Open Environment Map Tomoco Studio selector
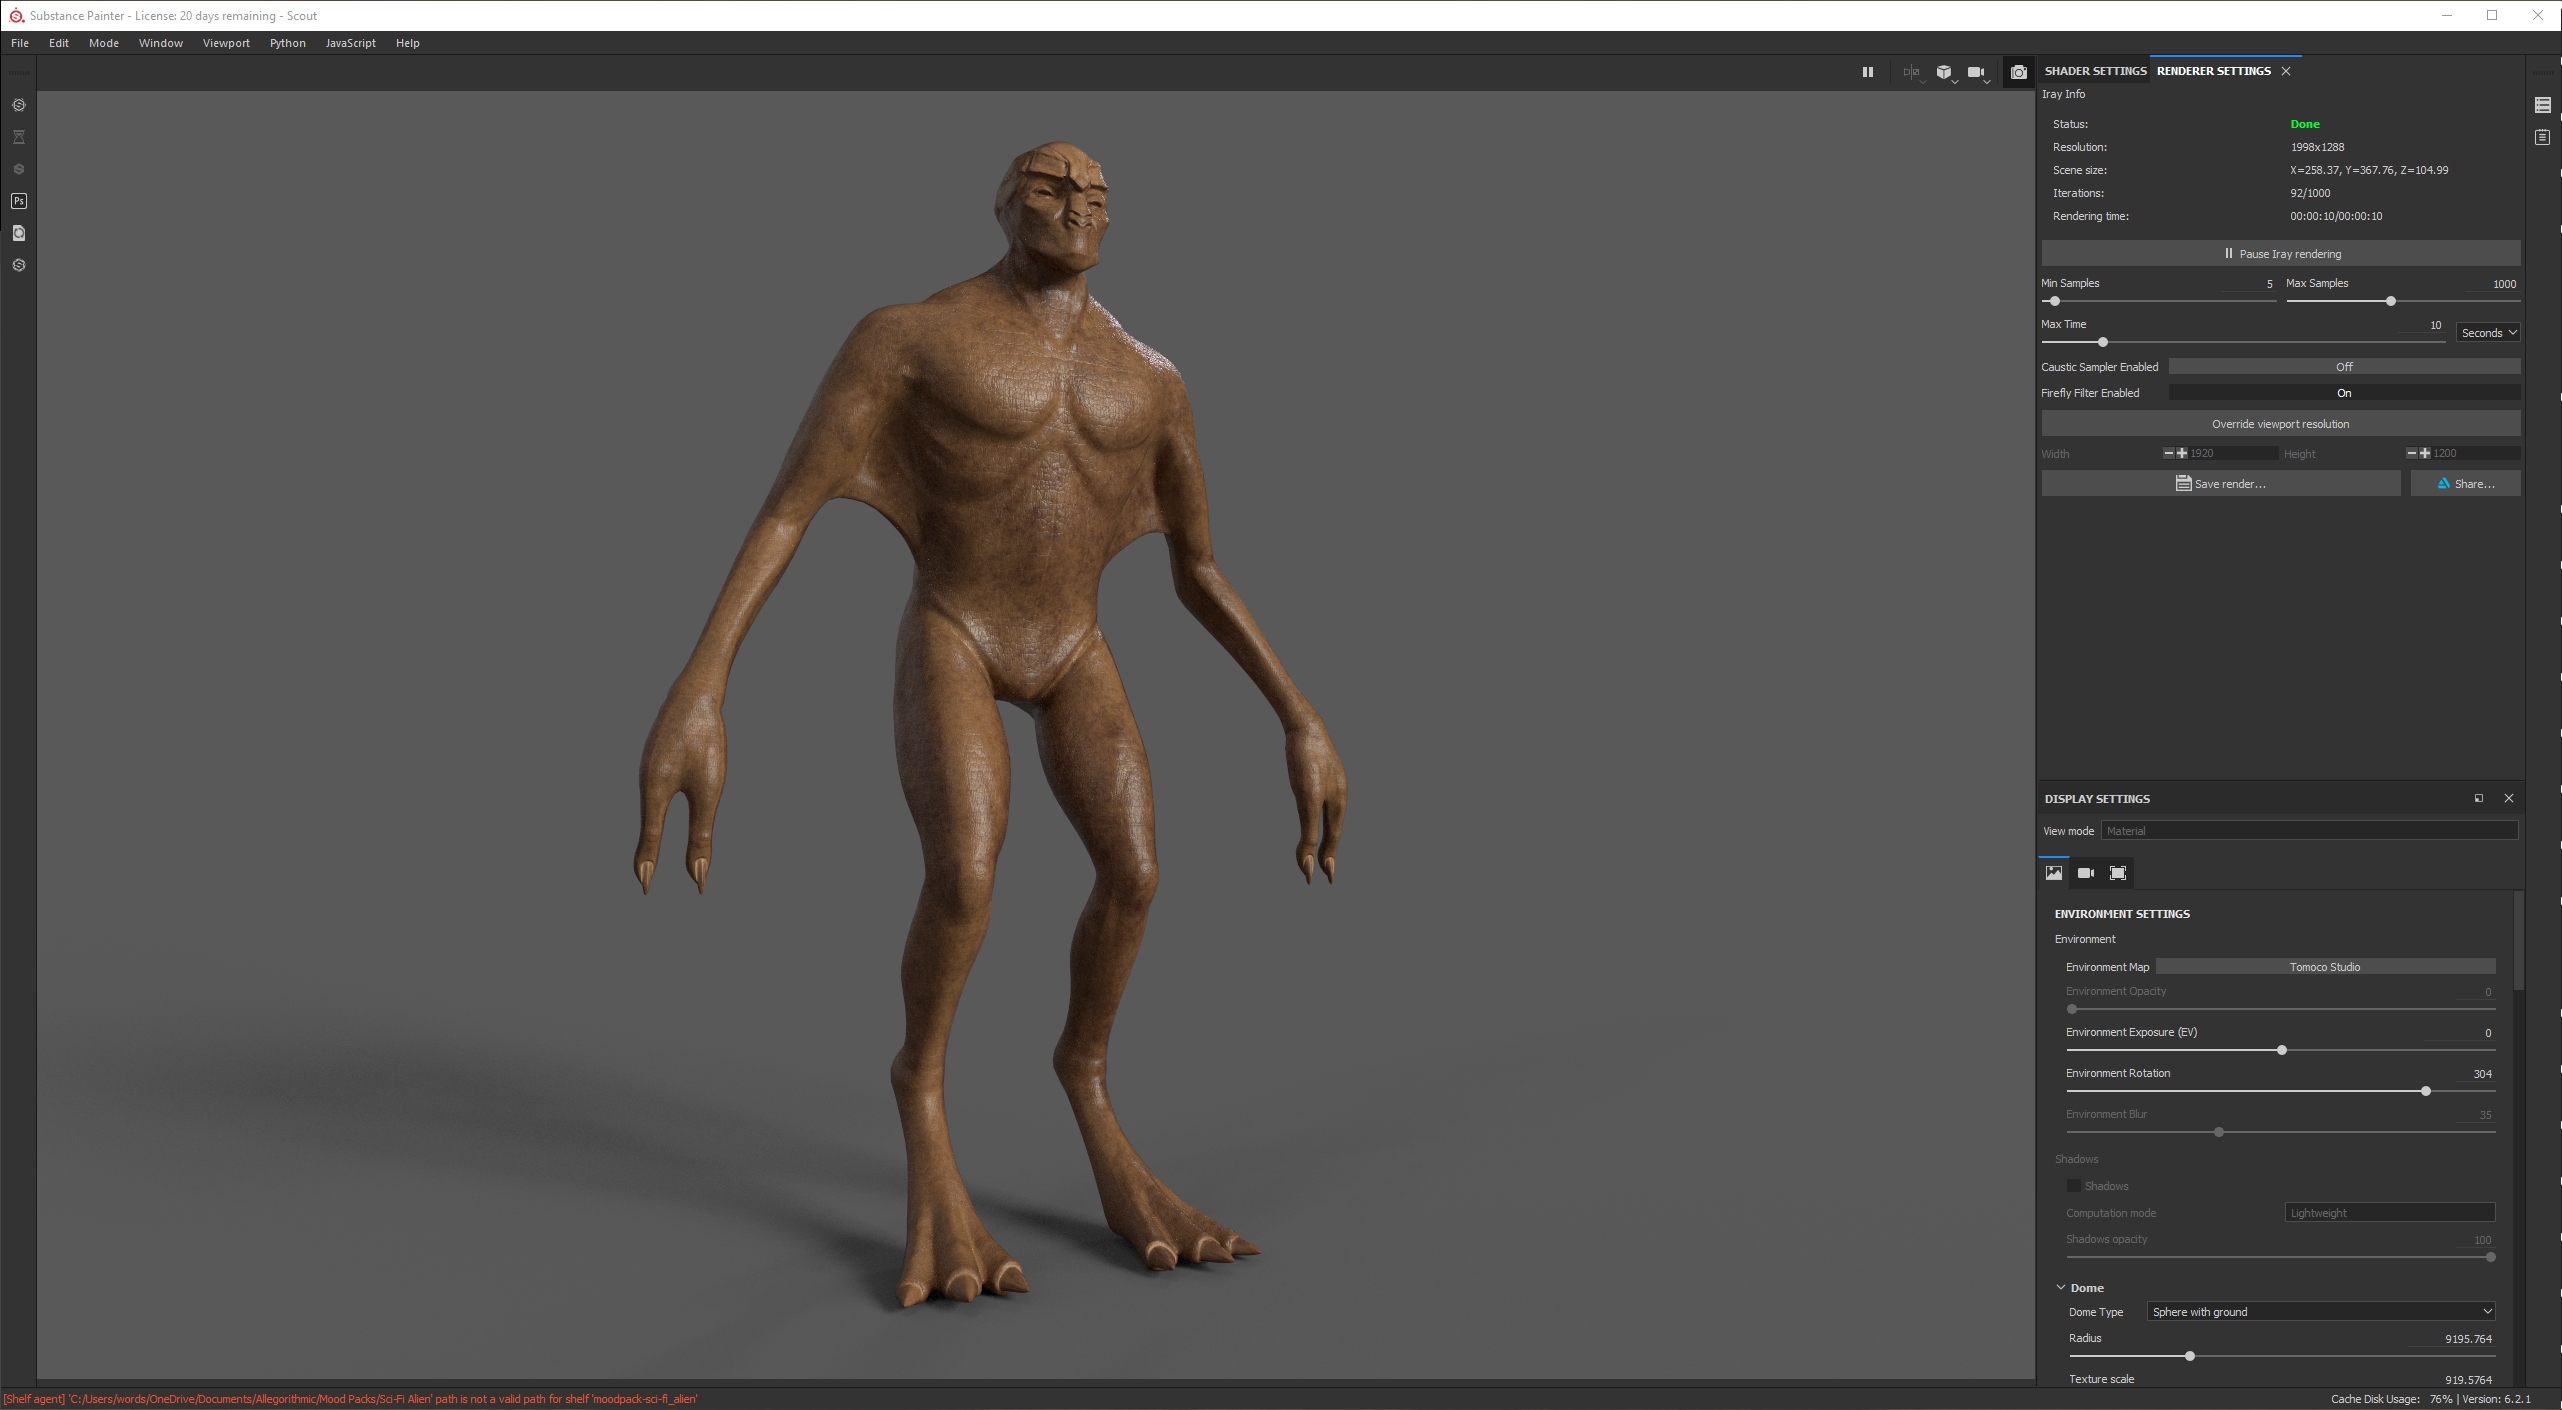Screen dimensions: 2562x1410 2325,967
